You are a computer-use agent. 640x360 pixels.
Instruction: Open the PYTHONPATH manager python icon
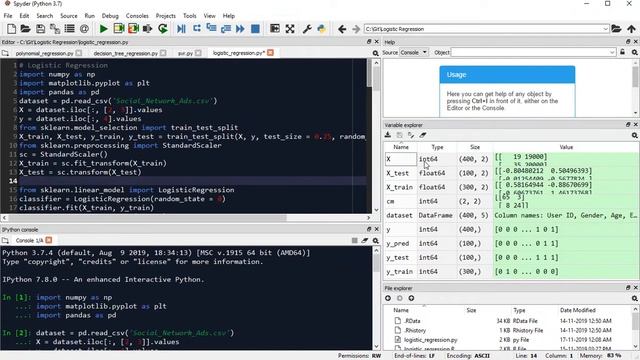(x=322, y=29)
